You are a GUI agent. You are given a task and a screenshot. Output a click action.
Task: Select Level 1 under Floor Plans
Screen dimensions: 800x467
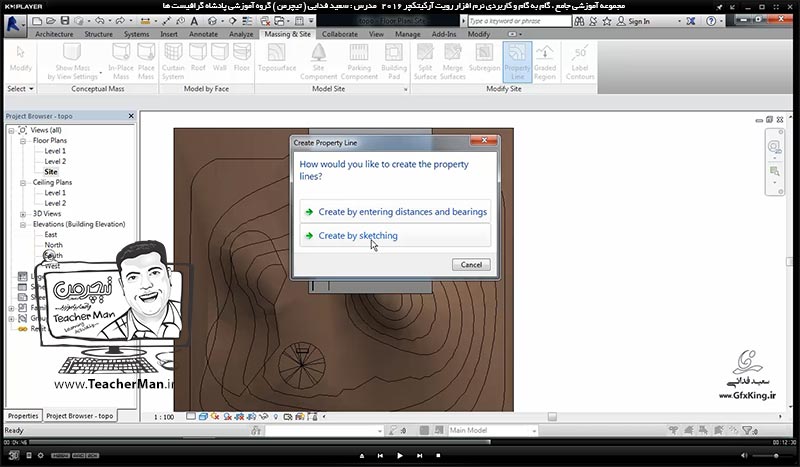(55, 151)
